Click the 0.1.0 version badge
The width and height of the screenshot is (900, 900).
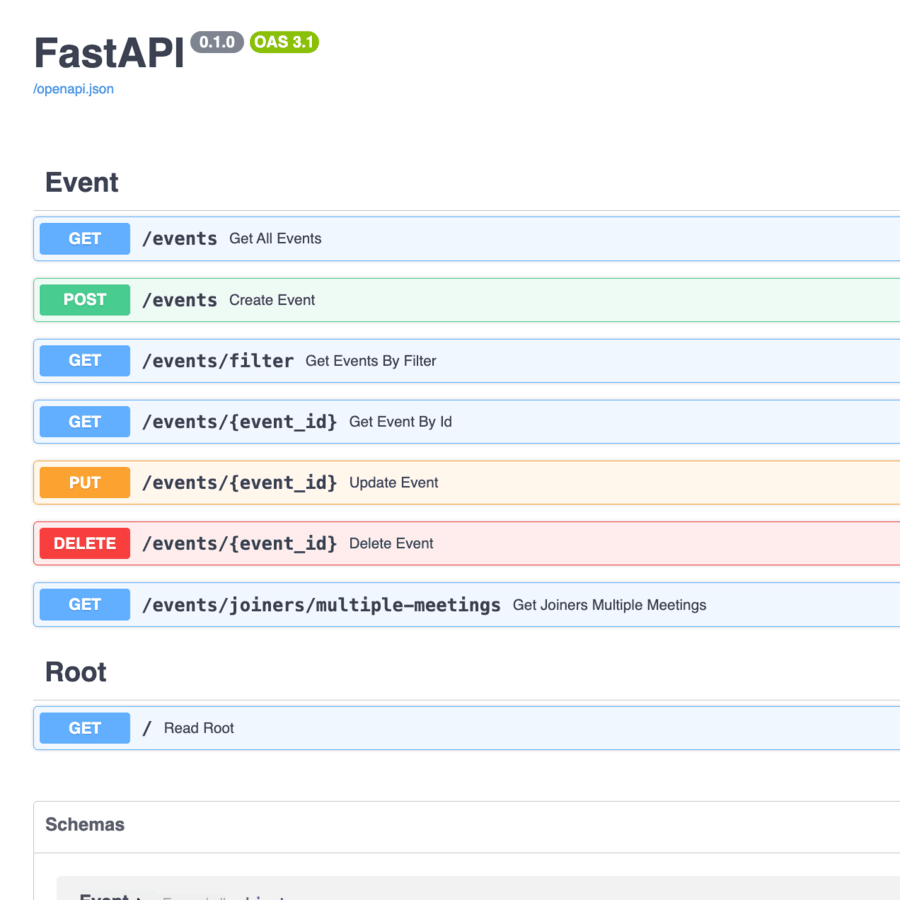coord(217,42)
